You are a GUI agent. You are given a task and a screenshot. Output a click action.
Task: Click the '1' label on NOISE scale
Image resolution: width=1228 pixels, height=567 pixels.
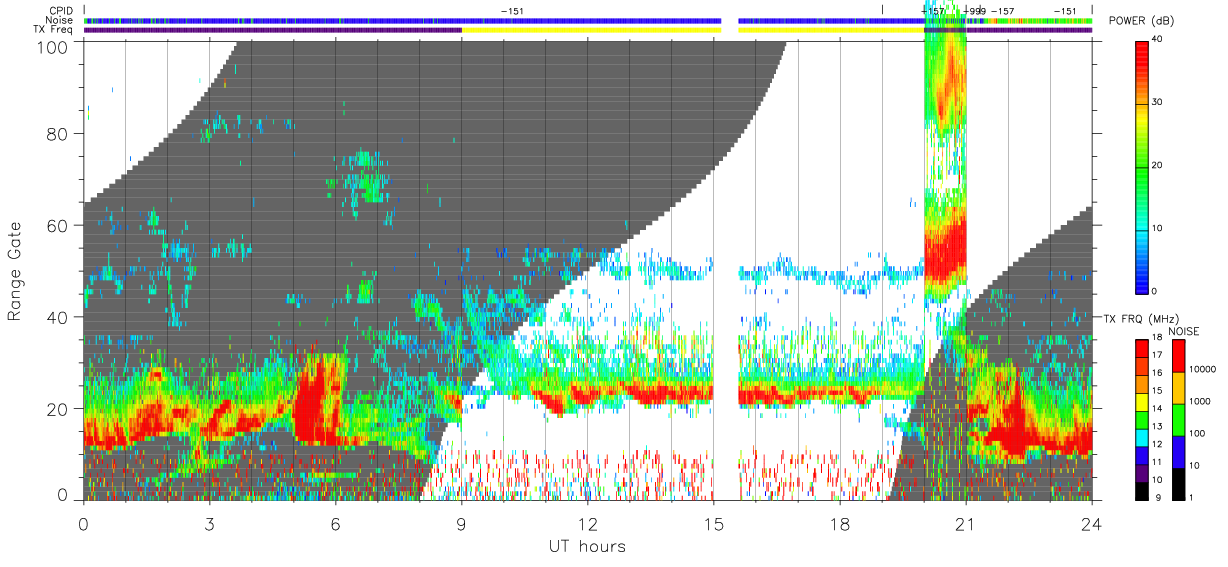[x=1192, y=498]
